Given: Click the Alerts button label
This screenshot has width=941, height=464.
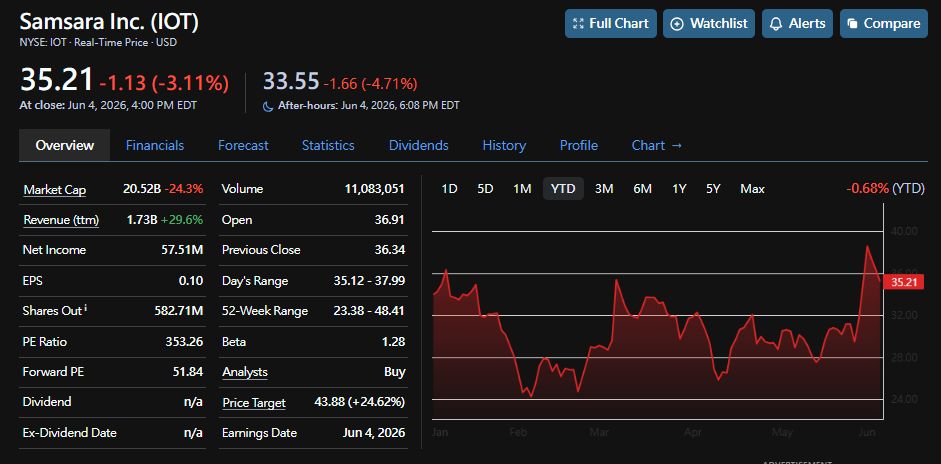Looking at the screenshot, I should point(807,24).
